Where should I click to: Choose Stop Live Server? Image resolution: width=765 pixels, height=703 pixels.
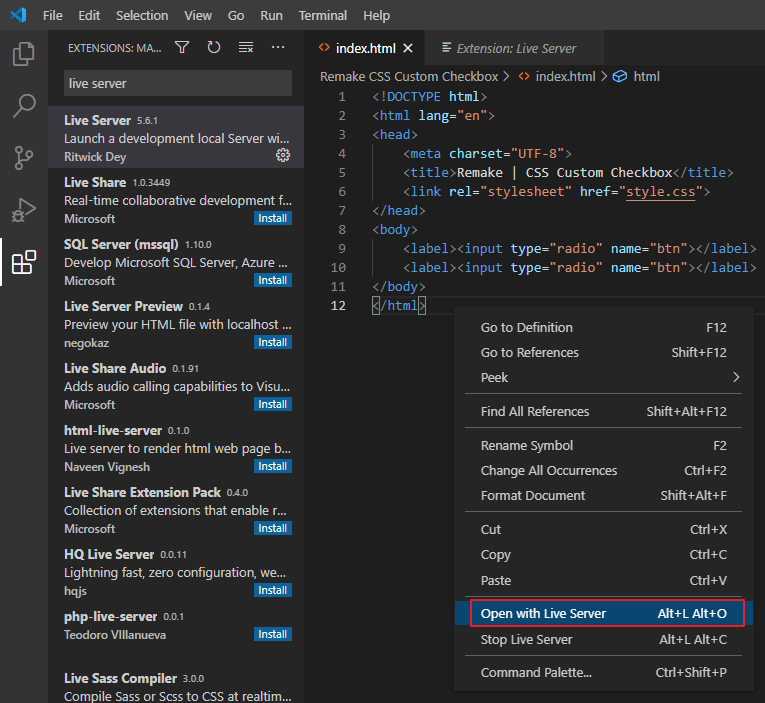click(604, 639)
